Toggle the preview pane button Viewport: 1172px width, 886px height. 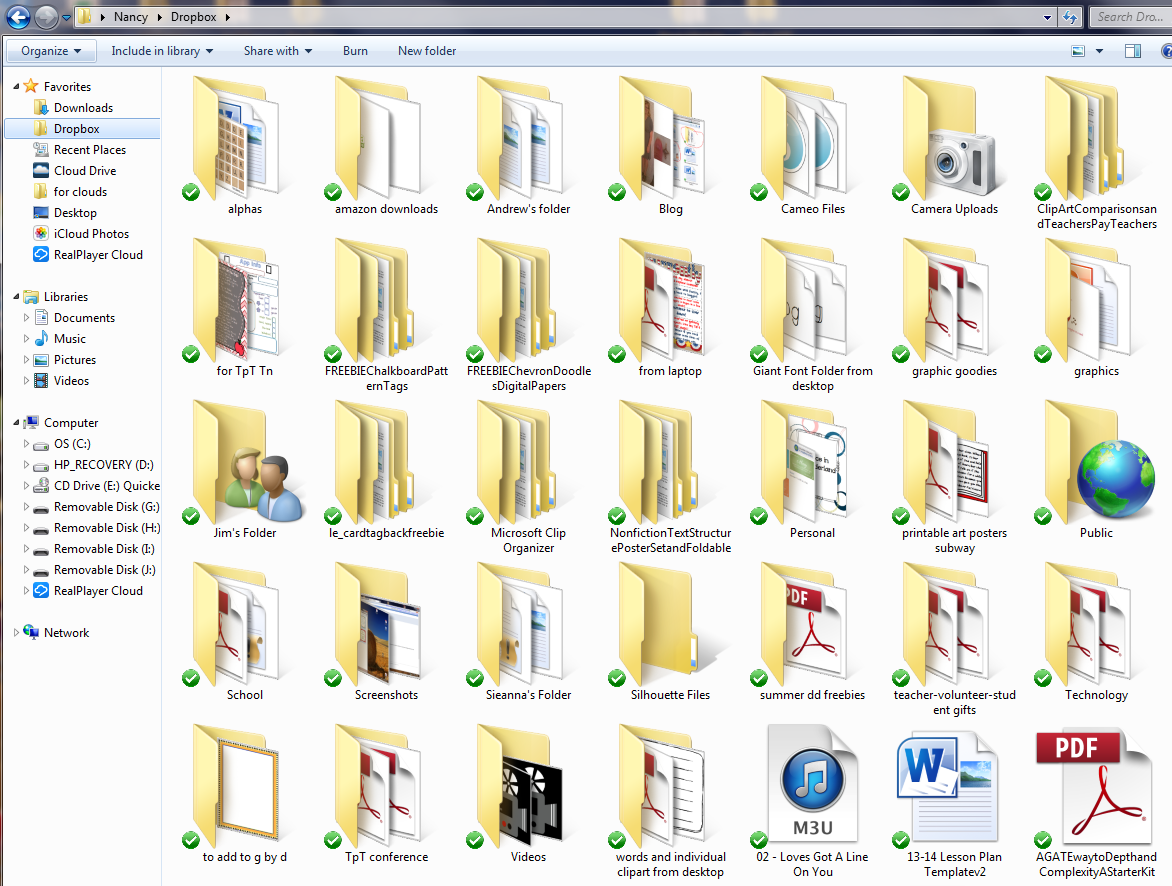click(x=1132, y=51)
